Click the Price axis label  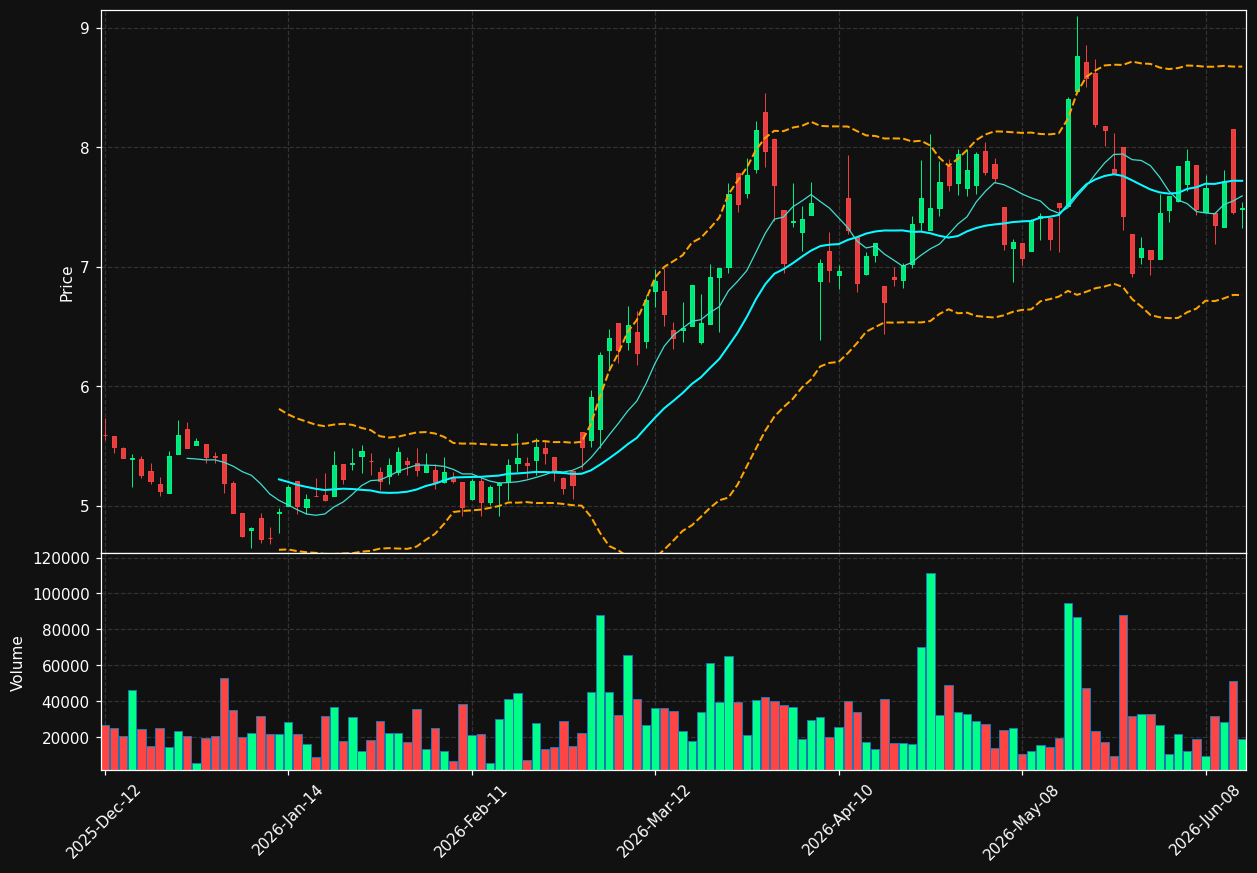pyautogui.click(x=67, y=283)
